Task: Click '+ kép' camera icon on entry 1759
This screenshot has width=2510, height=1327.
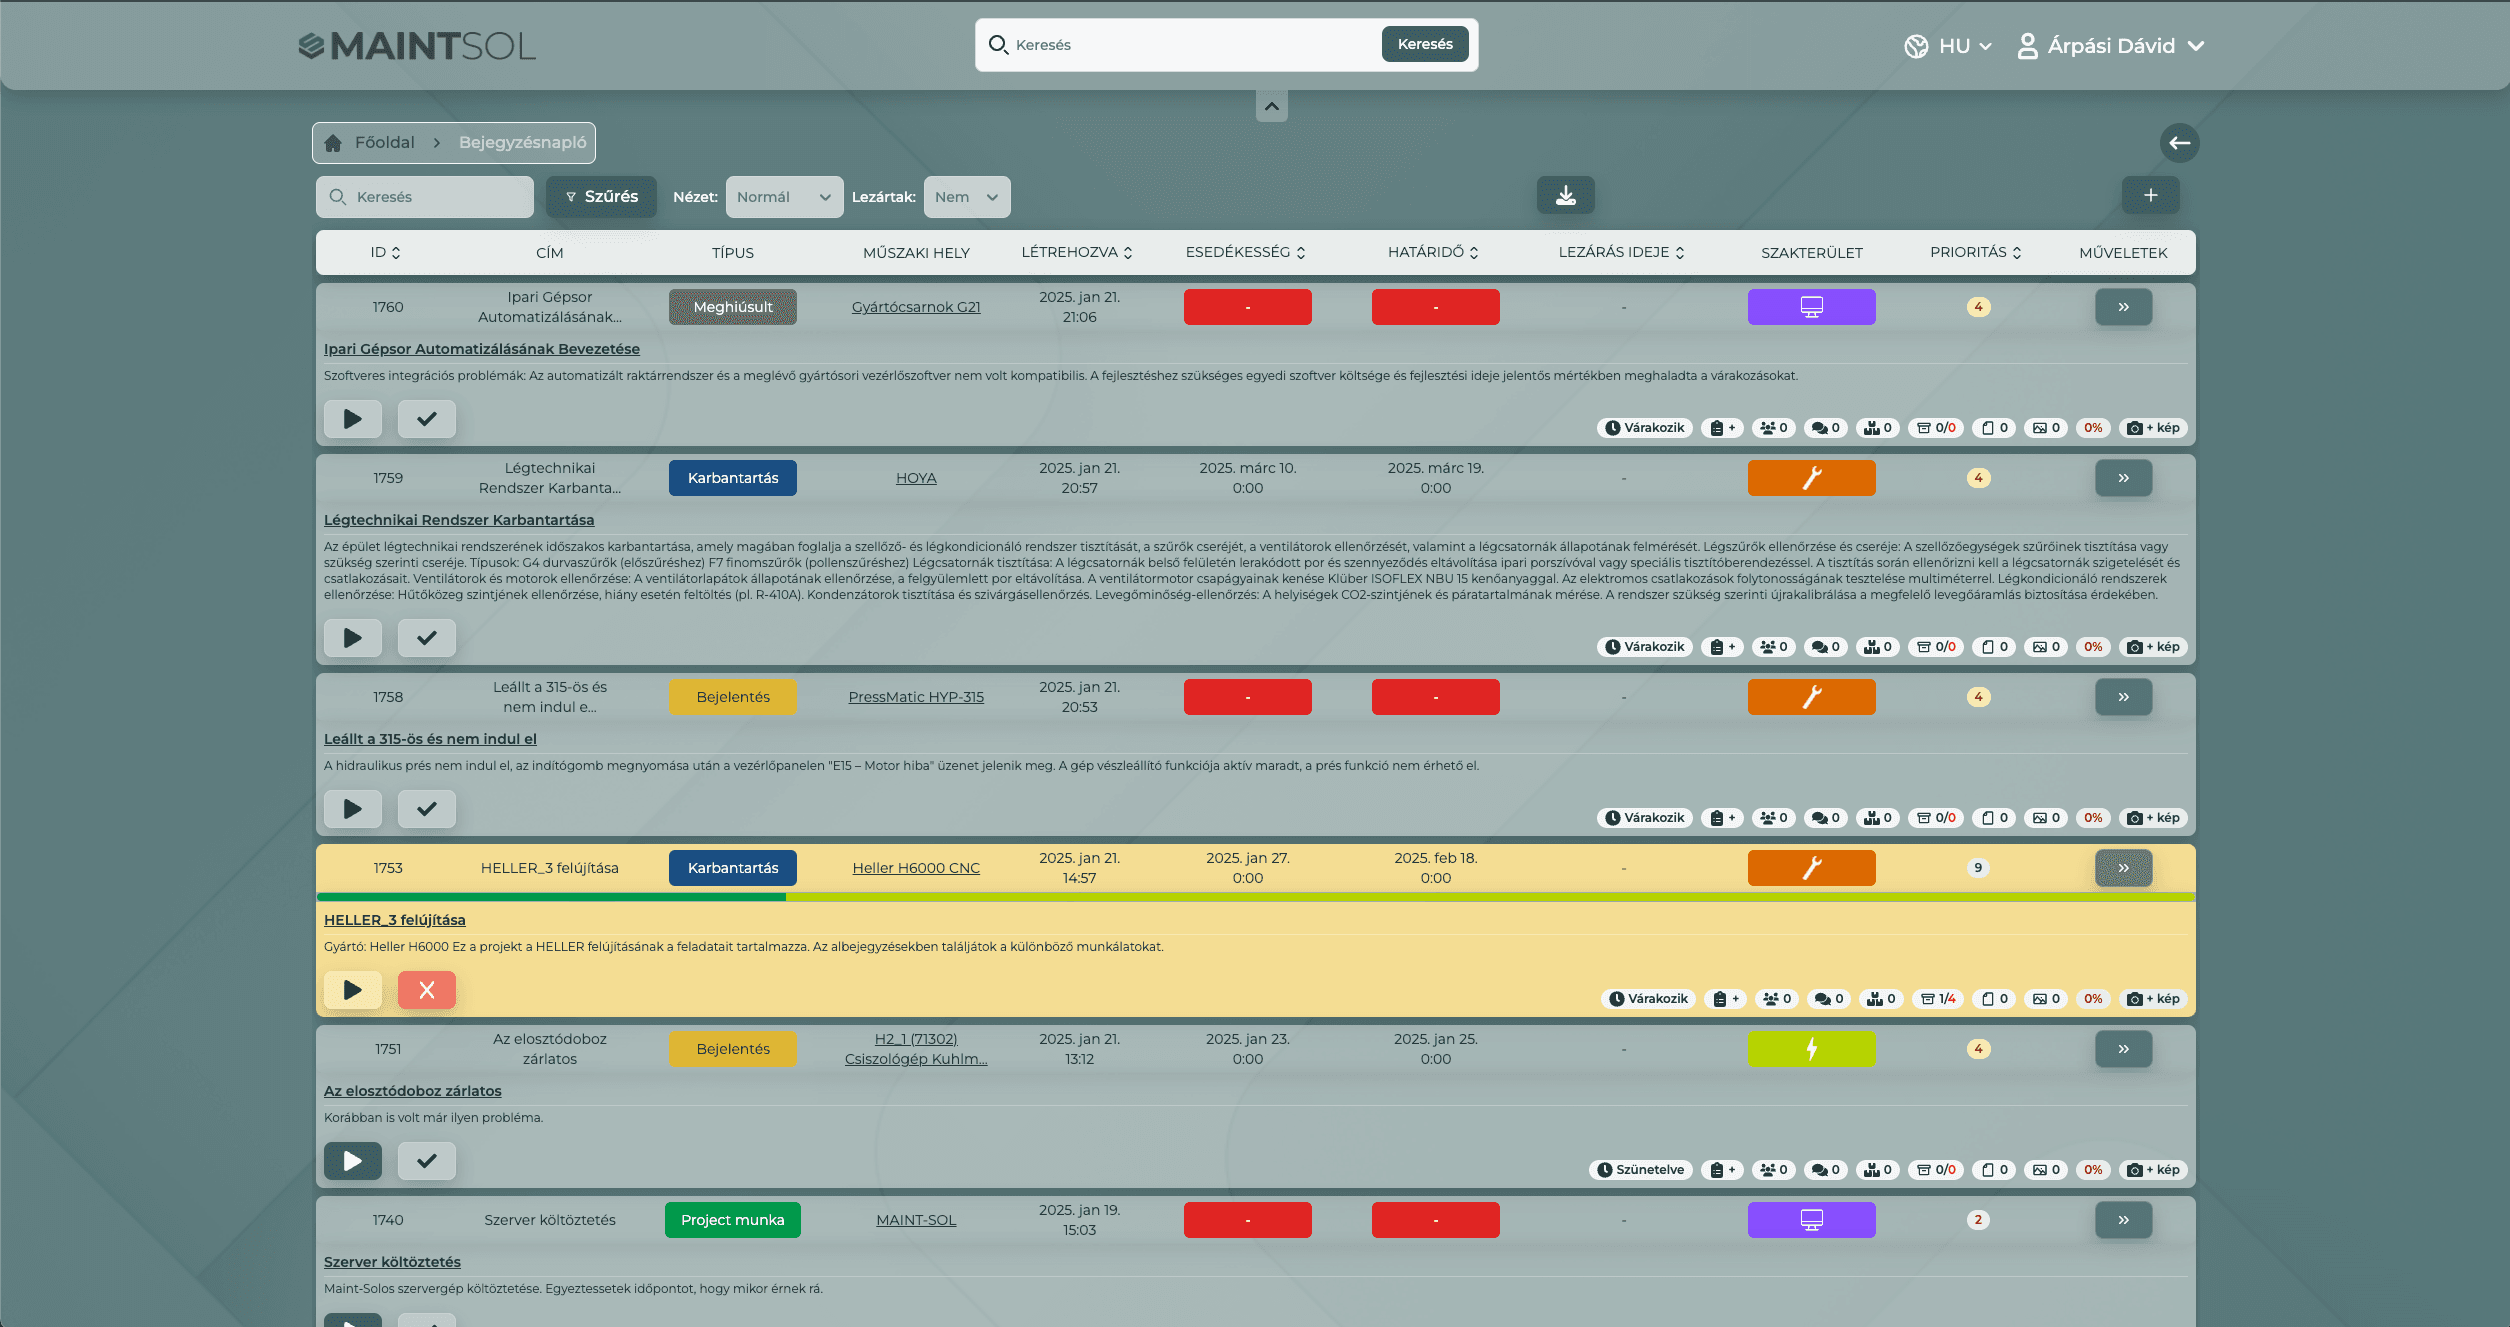Action: 2153,647
